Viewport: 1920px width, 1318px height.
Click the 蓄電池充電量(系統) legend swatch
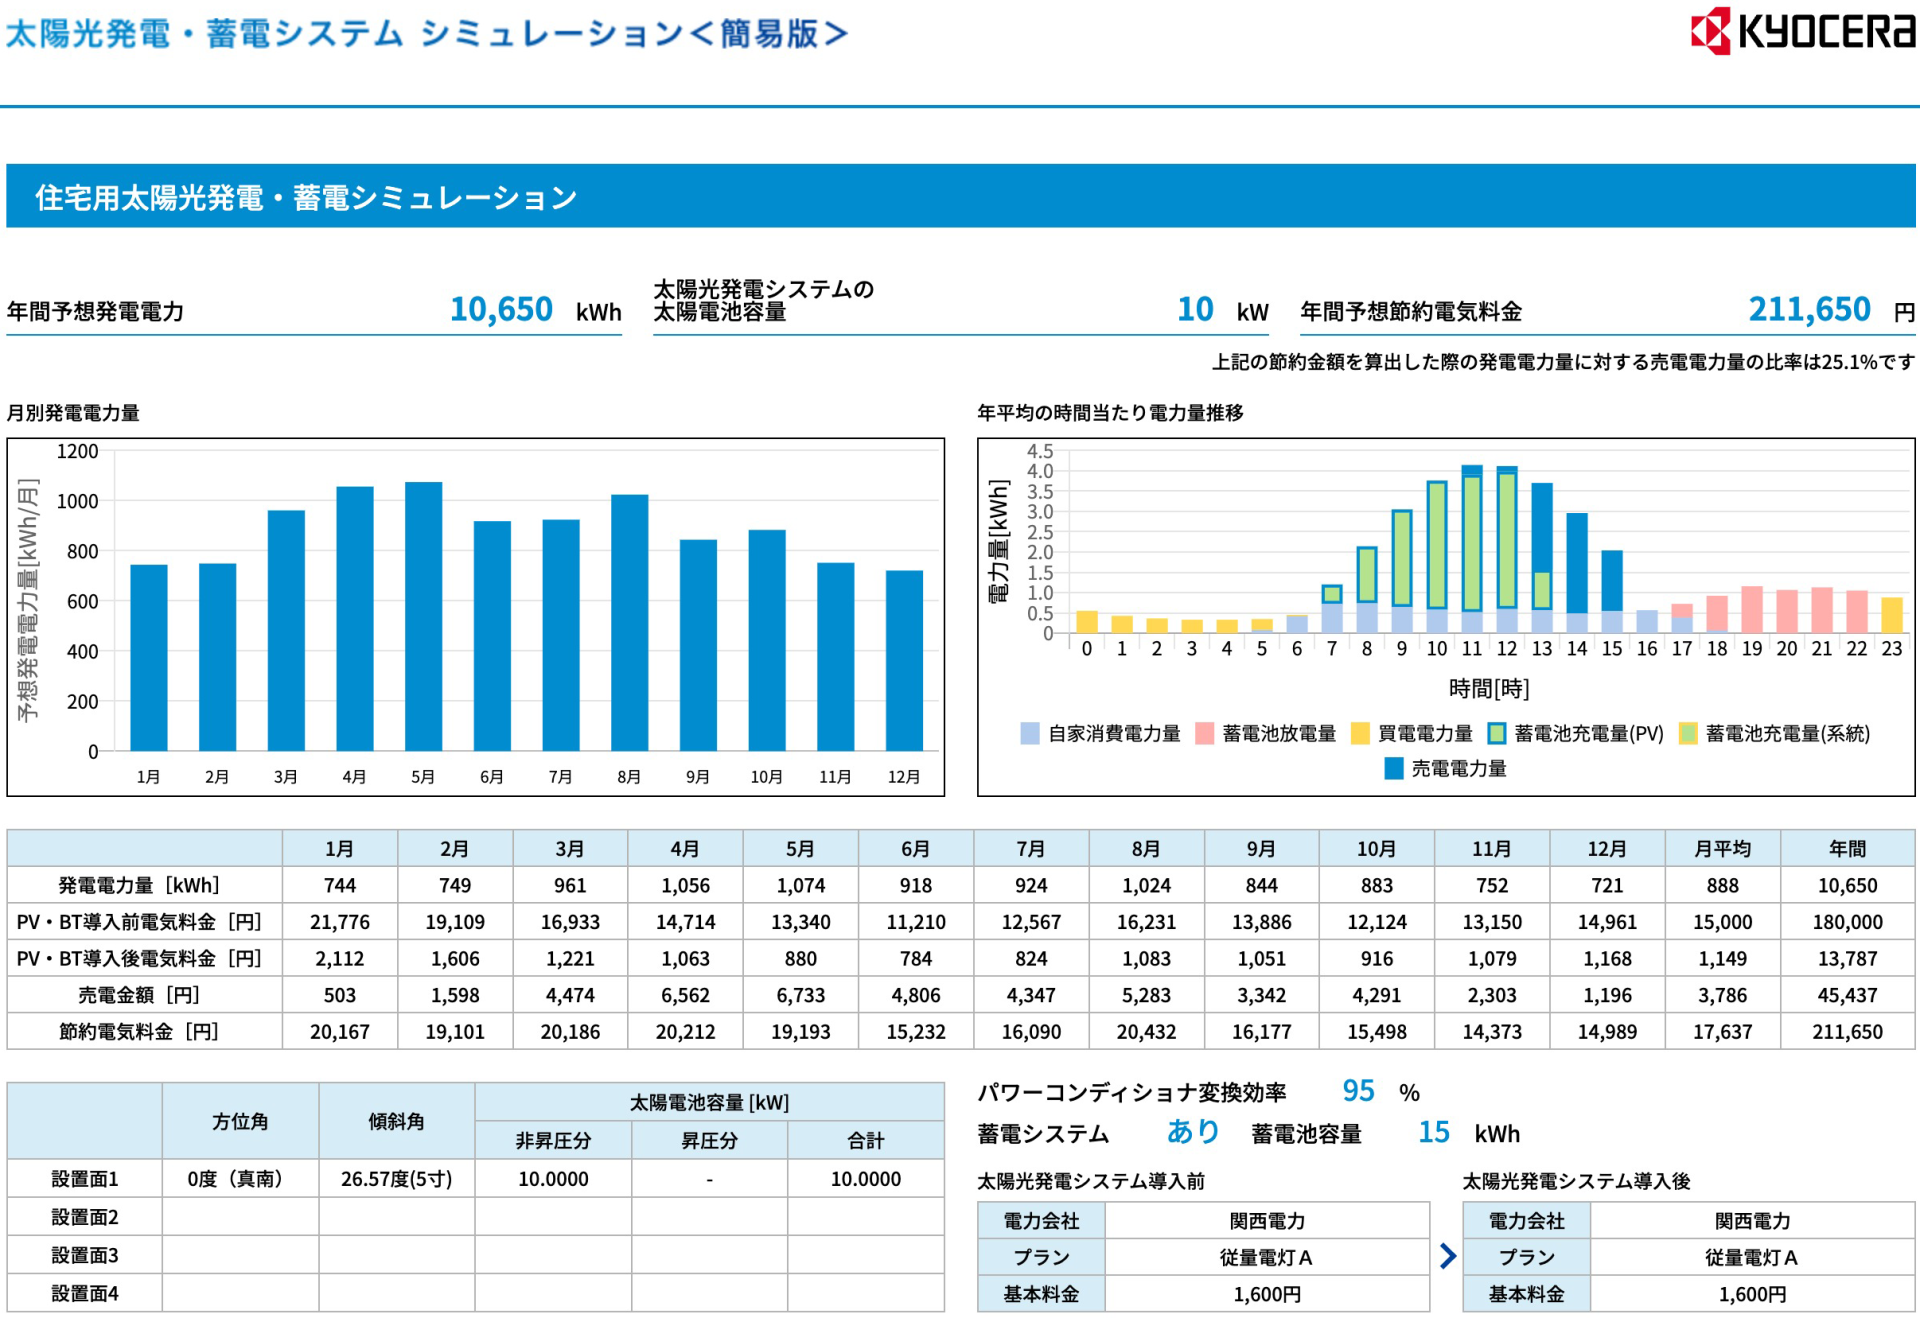pyautogui.click(x=1688, y=733)
